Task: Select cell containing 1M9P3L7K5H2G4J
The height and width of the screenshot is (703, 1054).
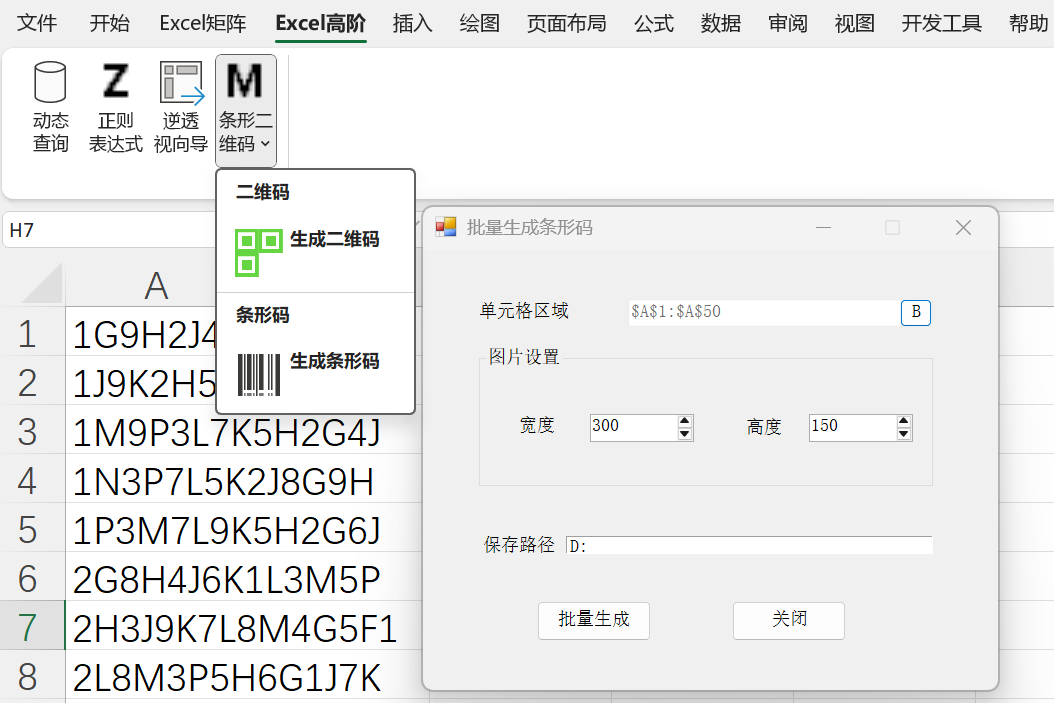Action: (x=244, y=432)
